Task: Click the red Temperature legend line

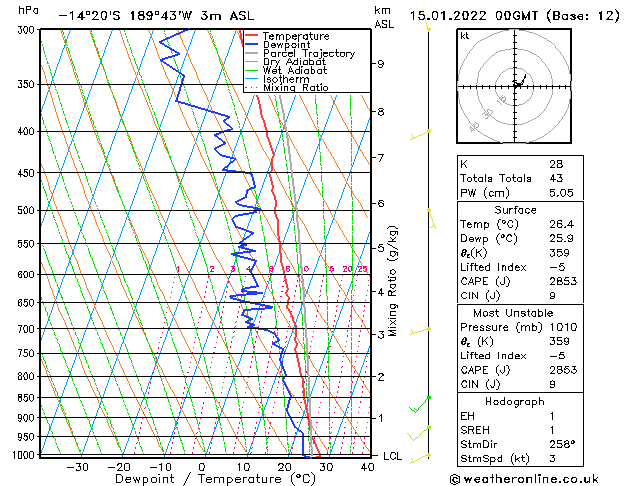Action: point(252,36)
